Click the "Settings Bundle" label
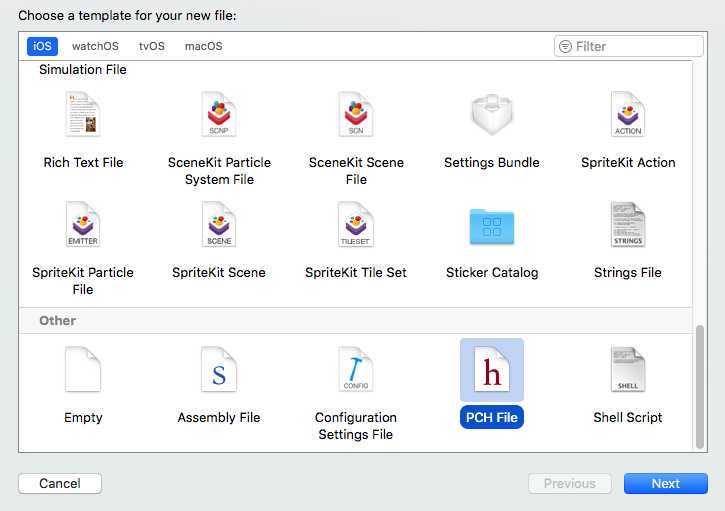The height and width of the screenshot is (511, 725). 492,162
